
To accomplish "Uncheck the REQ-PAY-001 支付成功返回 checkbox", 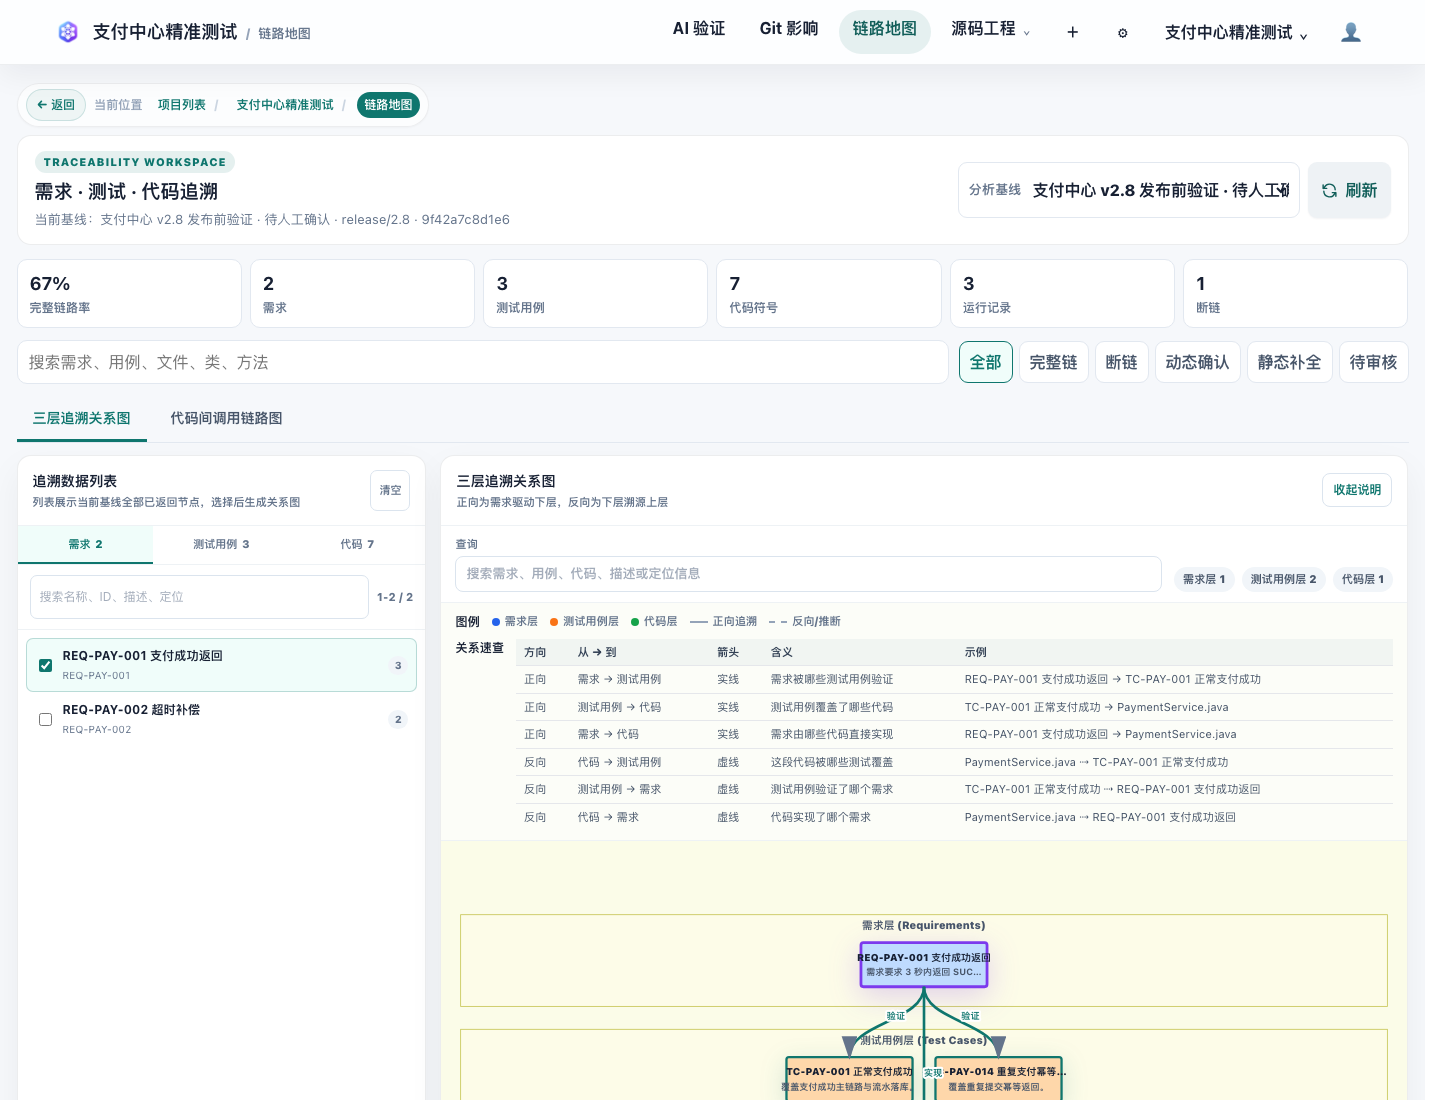I will 45,665.
